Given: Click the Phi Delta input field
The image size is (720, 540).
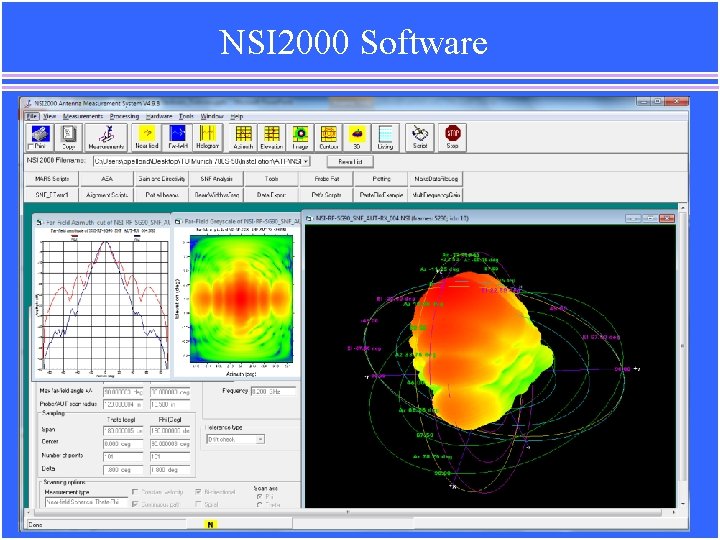Looking at the screenshot, I should tap(170, 470).
